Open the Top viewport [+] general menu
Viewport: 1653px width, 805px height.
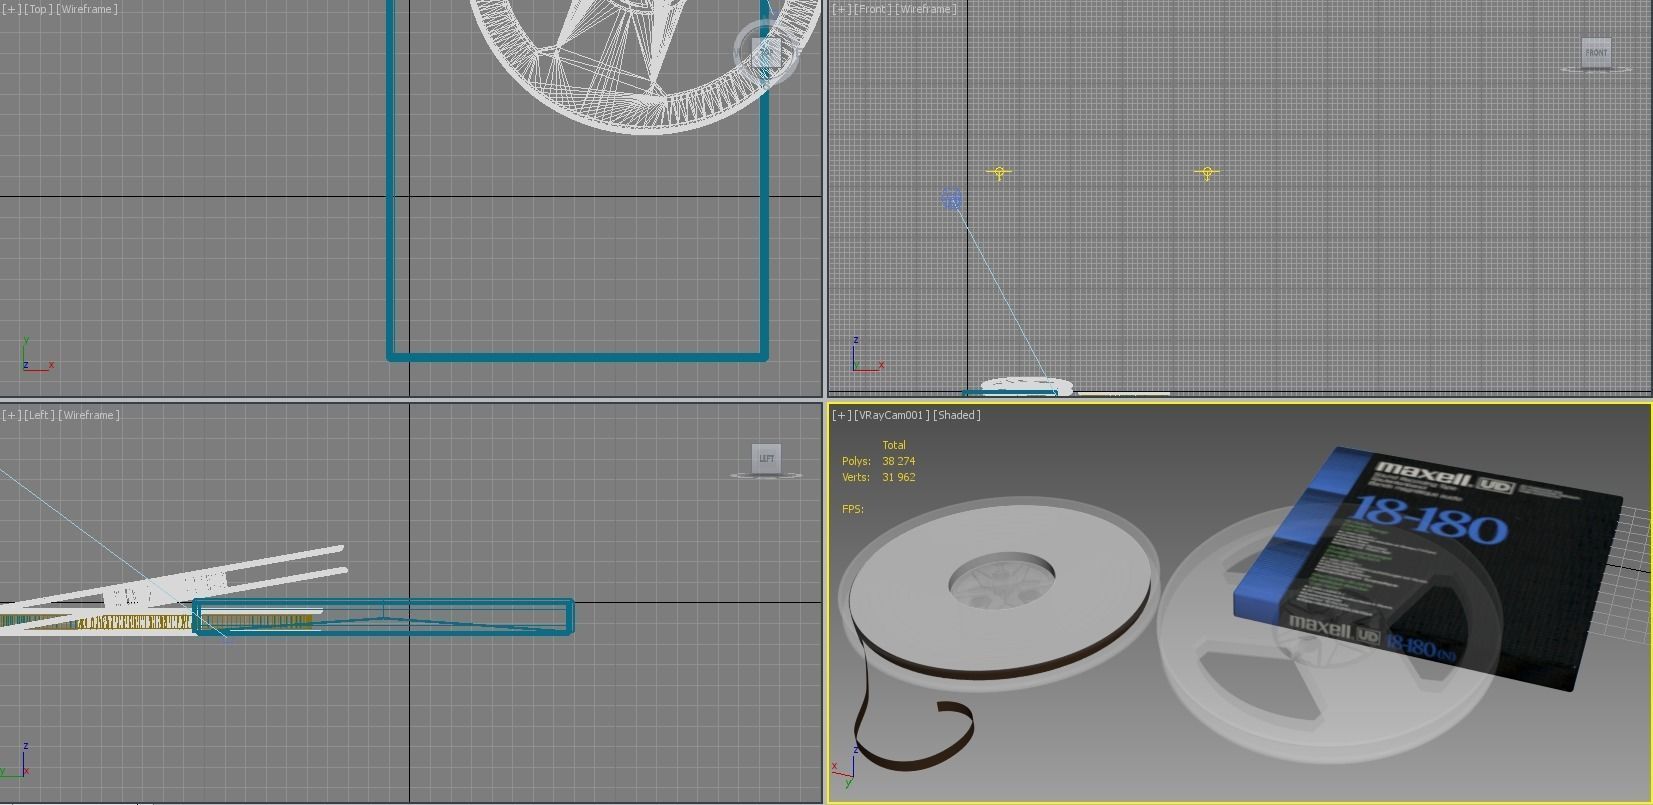pos(11,9)
